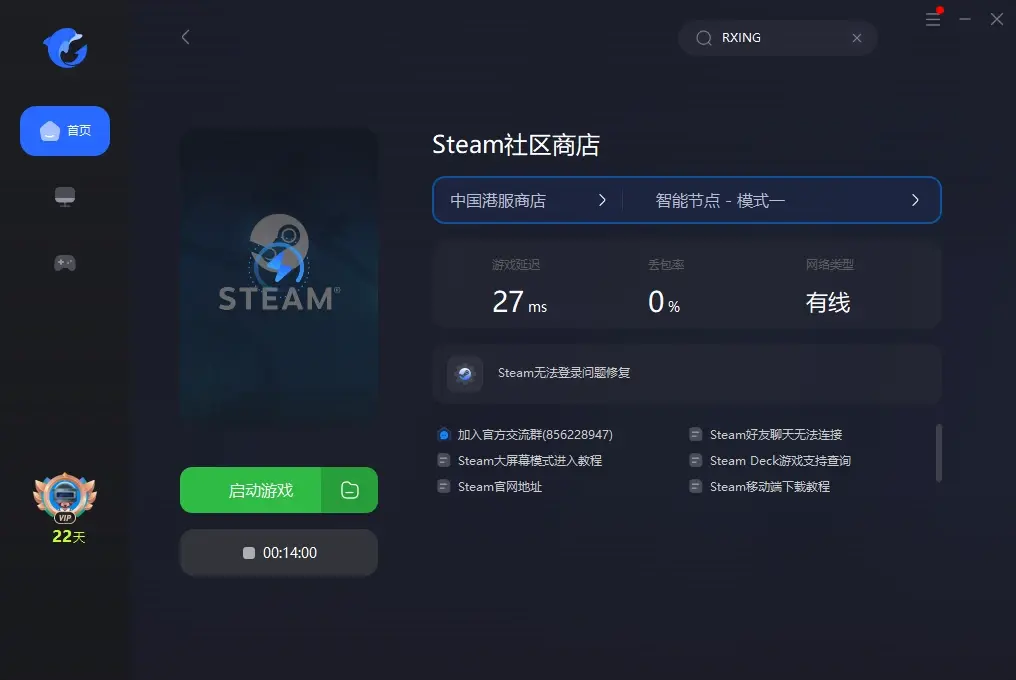Click the 27 ms latency value

[520, 302]
